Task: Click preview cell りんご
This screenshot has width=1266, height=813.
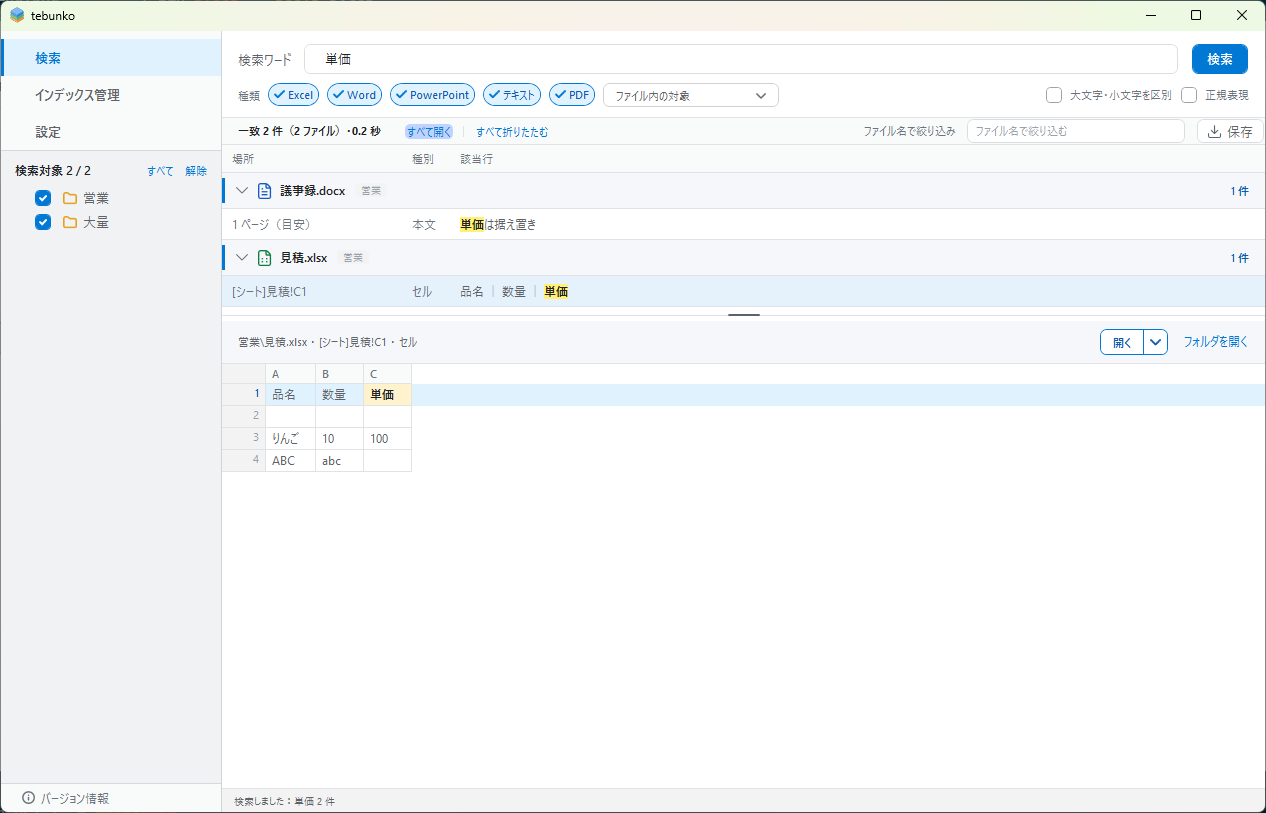Action: pos(290,438)
